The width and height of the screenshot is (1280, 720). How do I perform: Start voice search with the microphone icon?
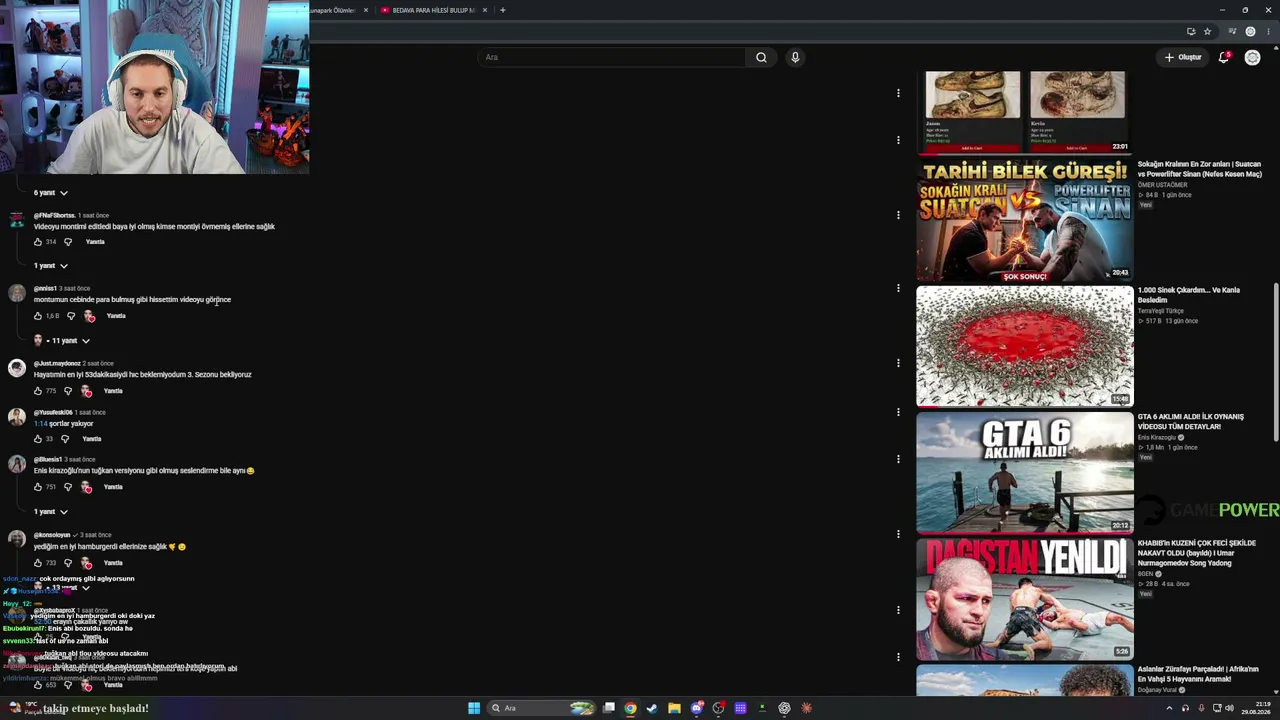(795, 57)
